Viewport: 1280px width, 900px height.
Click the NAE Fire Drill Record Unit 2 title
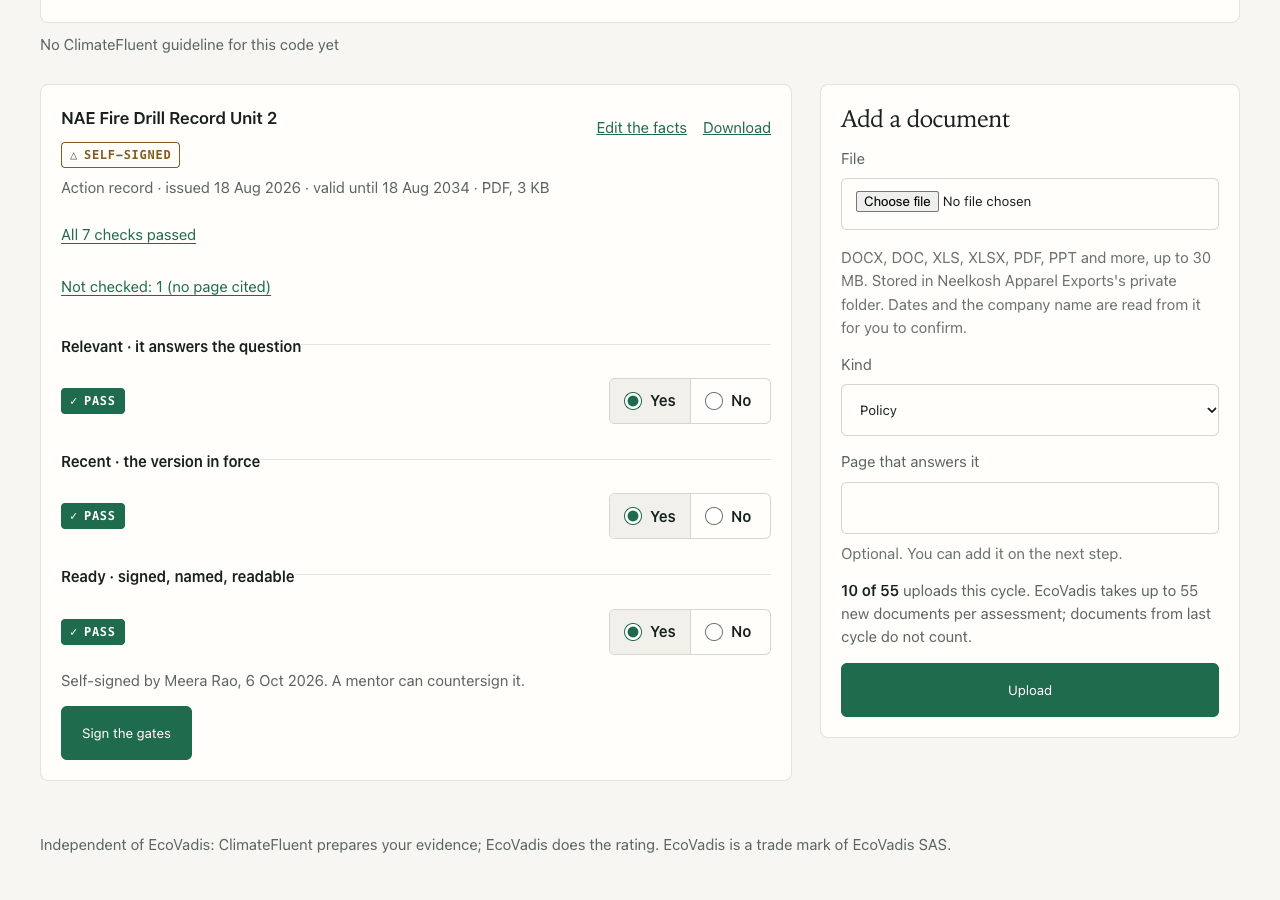[169, 118]
